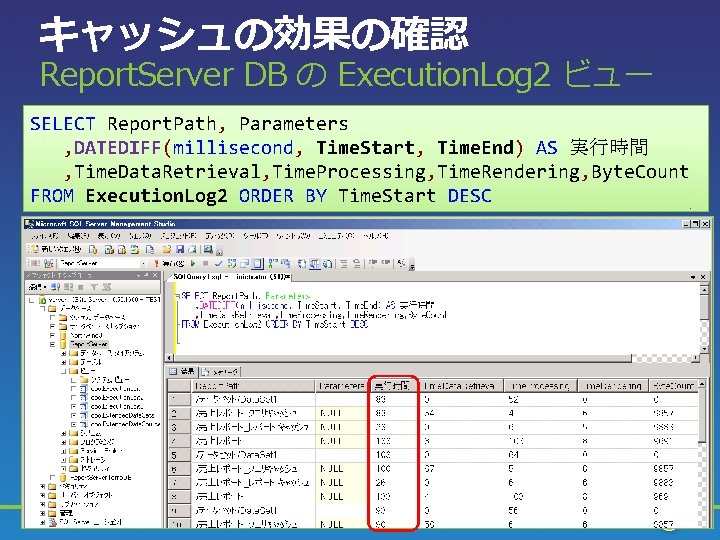720x540 pixels.
Task: Switch to the メッセージ tab
Action: 220,371
